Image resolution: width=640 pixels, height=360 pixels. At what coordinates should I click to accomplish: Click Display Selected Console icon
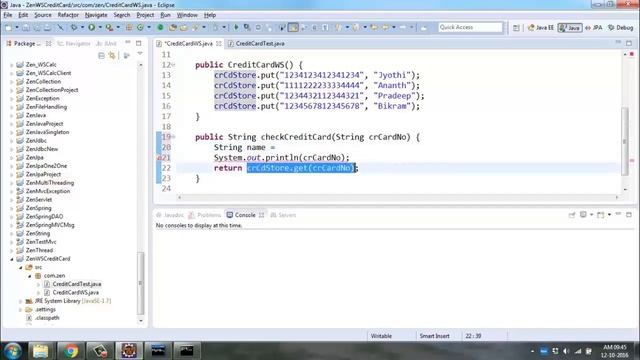[583, 215]
